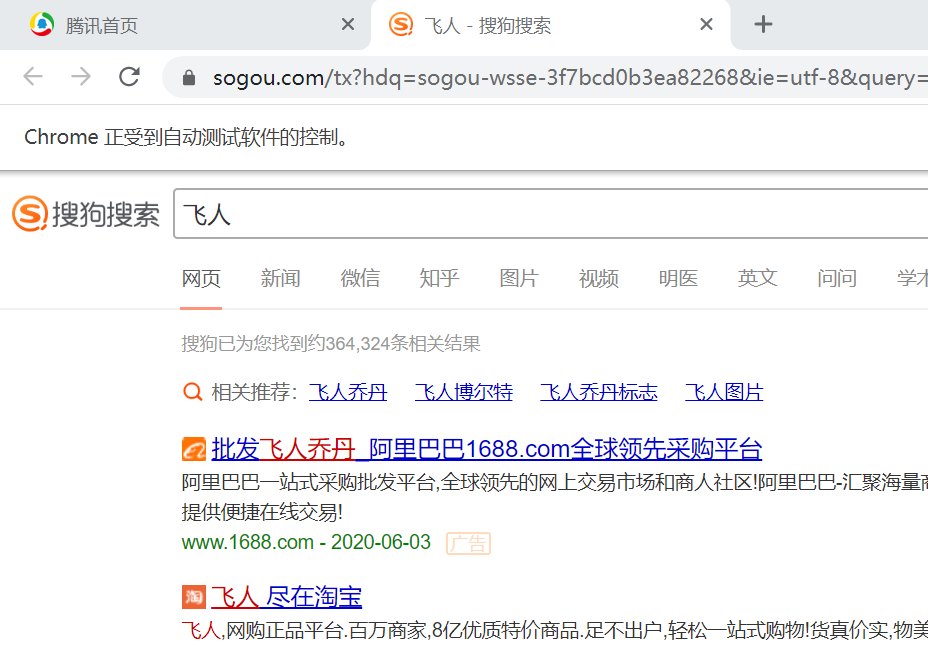Click the 网购正品平台 Taobao description text
Screen dimensions: 928x648
click(x=555, y=631)
